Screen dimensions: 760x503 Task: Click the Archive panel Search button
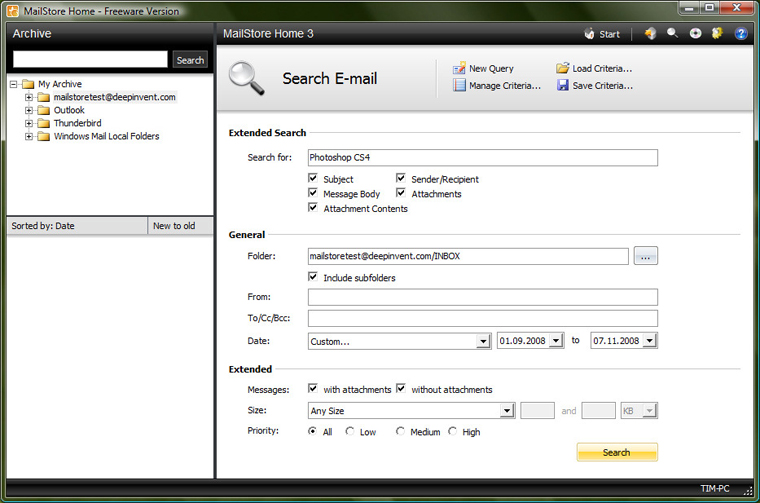(190, 60)
